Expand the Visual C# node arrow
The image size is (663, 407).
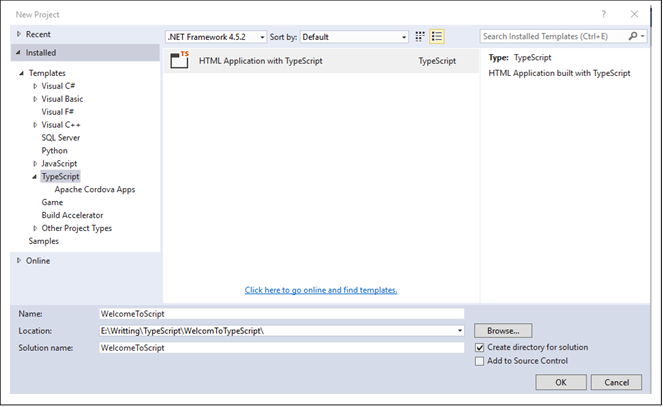tap(35, 86)
